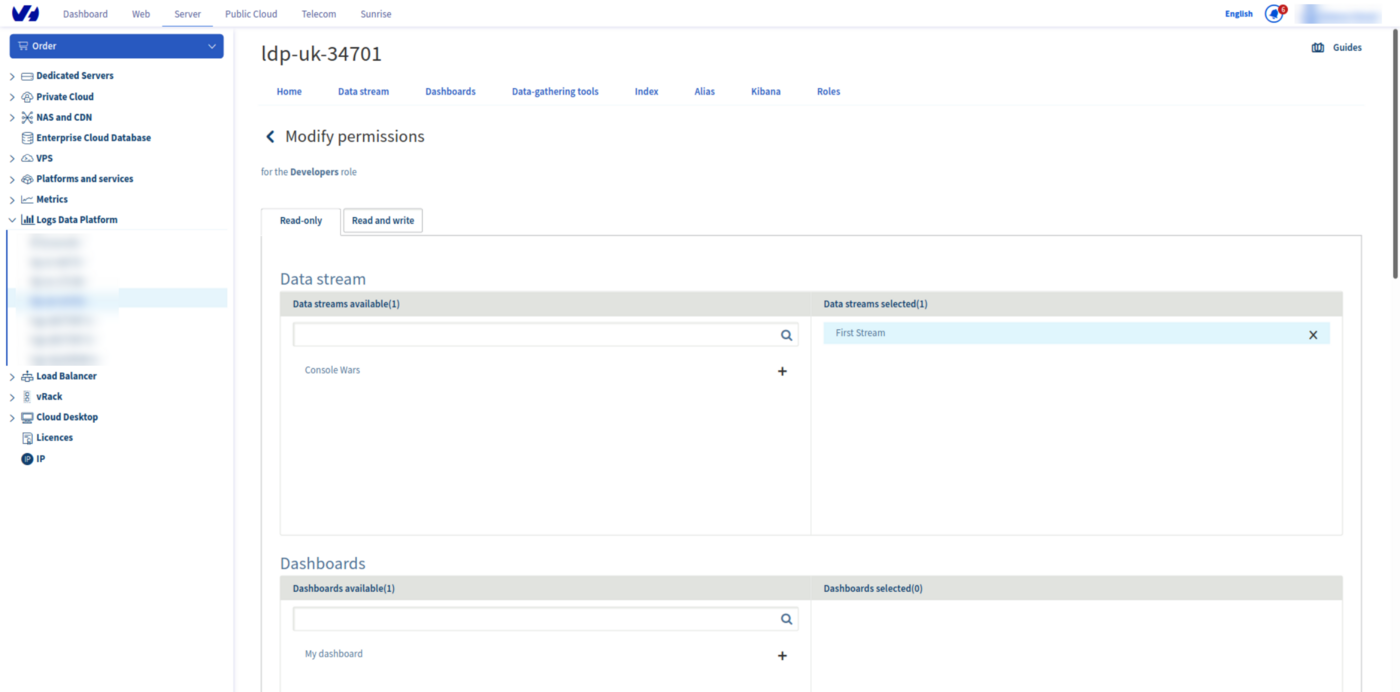This screenshot has width=1400, height=692.
Task: Add Console Wars stream with plus icon
Action: pos(782,371)
